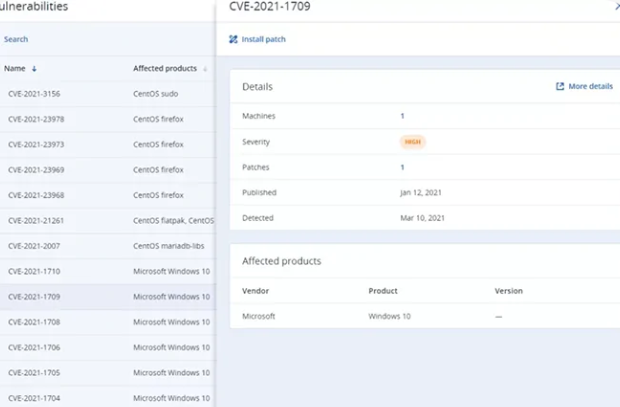Click the More details external link icon

tap(560, 87)
